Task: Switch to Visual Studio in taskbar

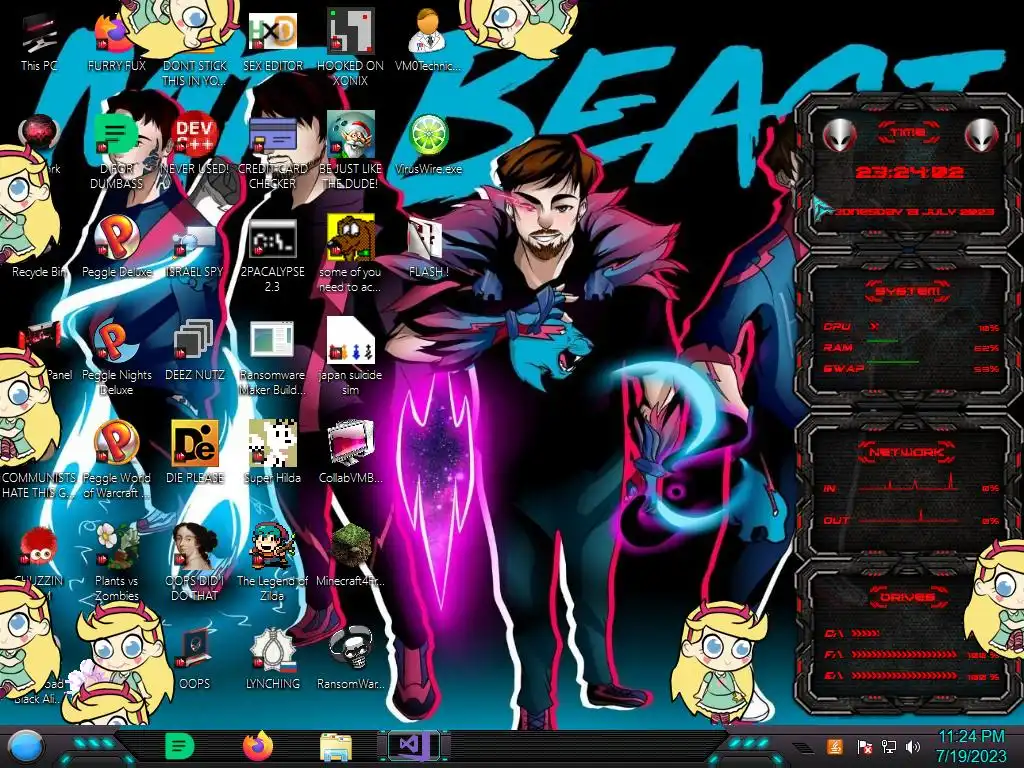Action: tap(413, 746)
